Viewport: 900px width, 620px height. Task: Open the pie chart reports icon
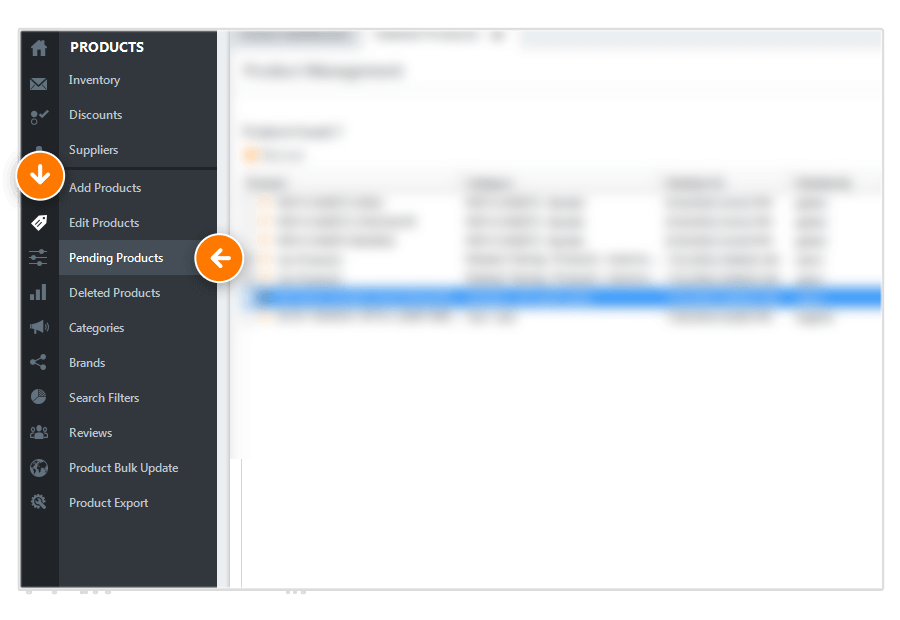(38, 397)
